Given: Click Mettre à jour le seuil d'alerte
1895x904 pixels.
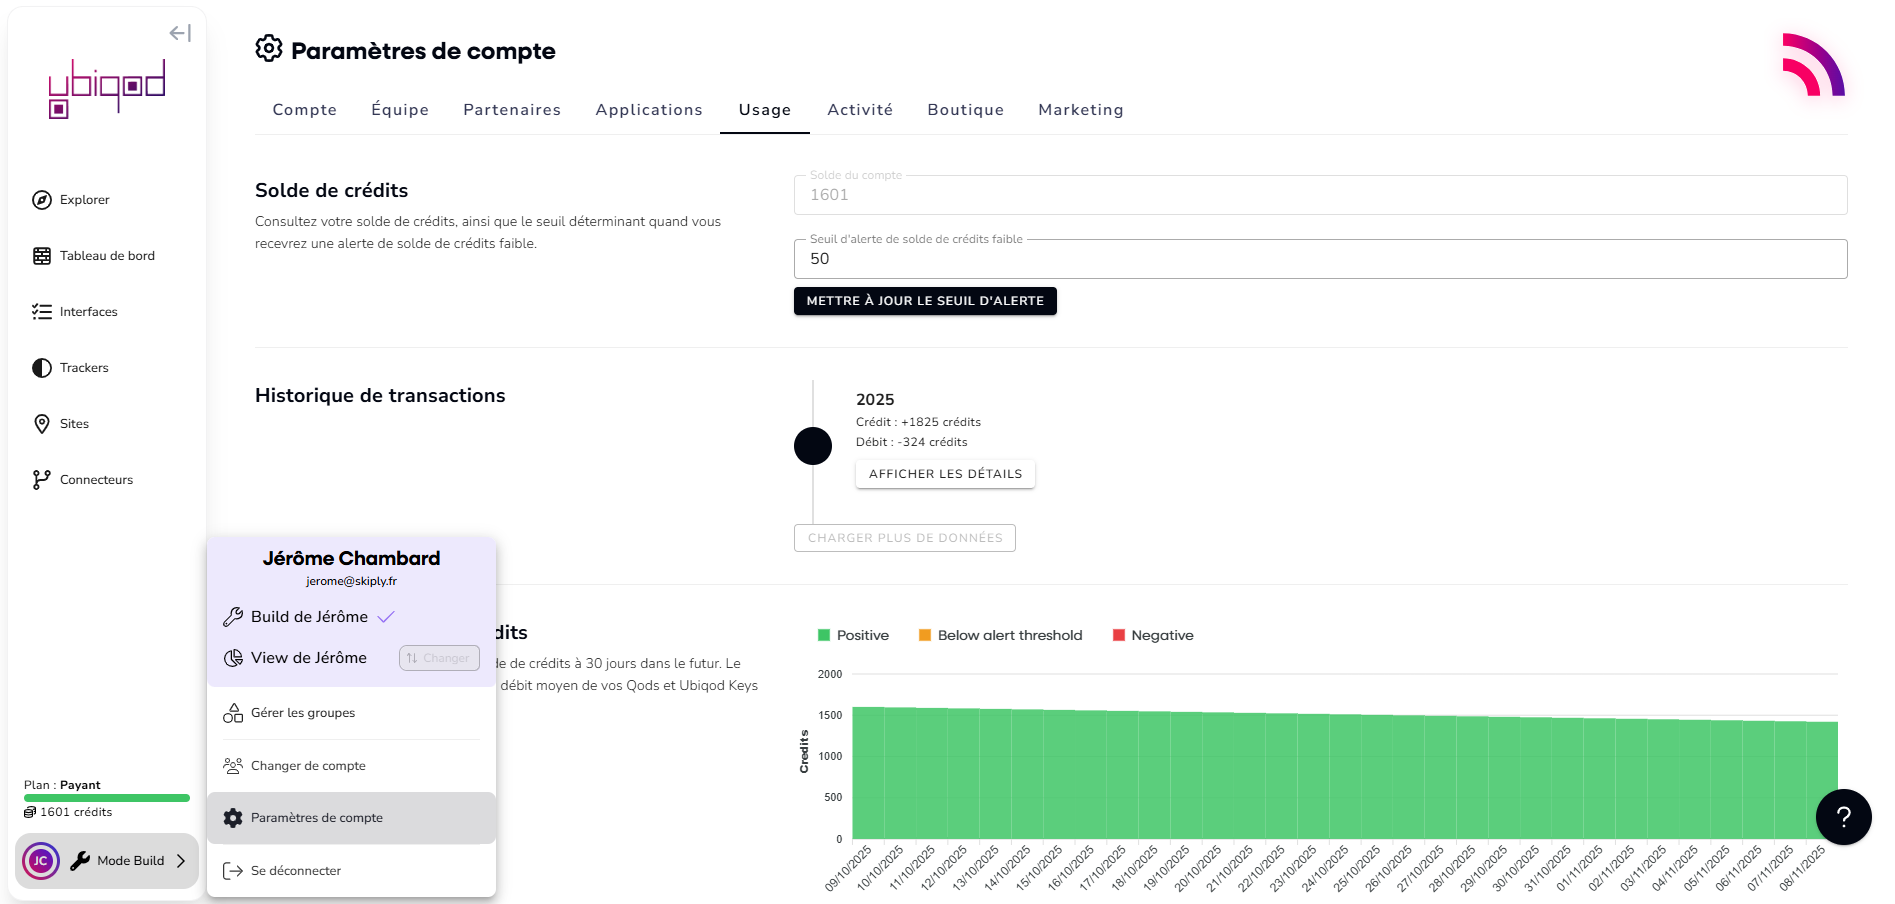Looking at the screenshot, I should coord(925,301).
